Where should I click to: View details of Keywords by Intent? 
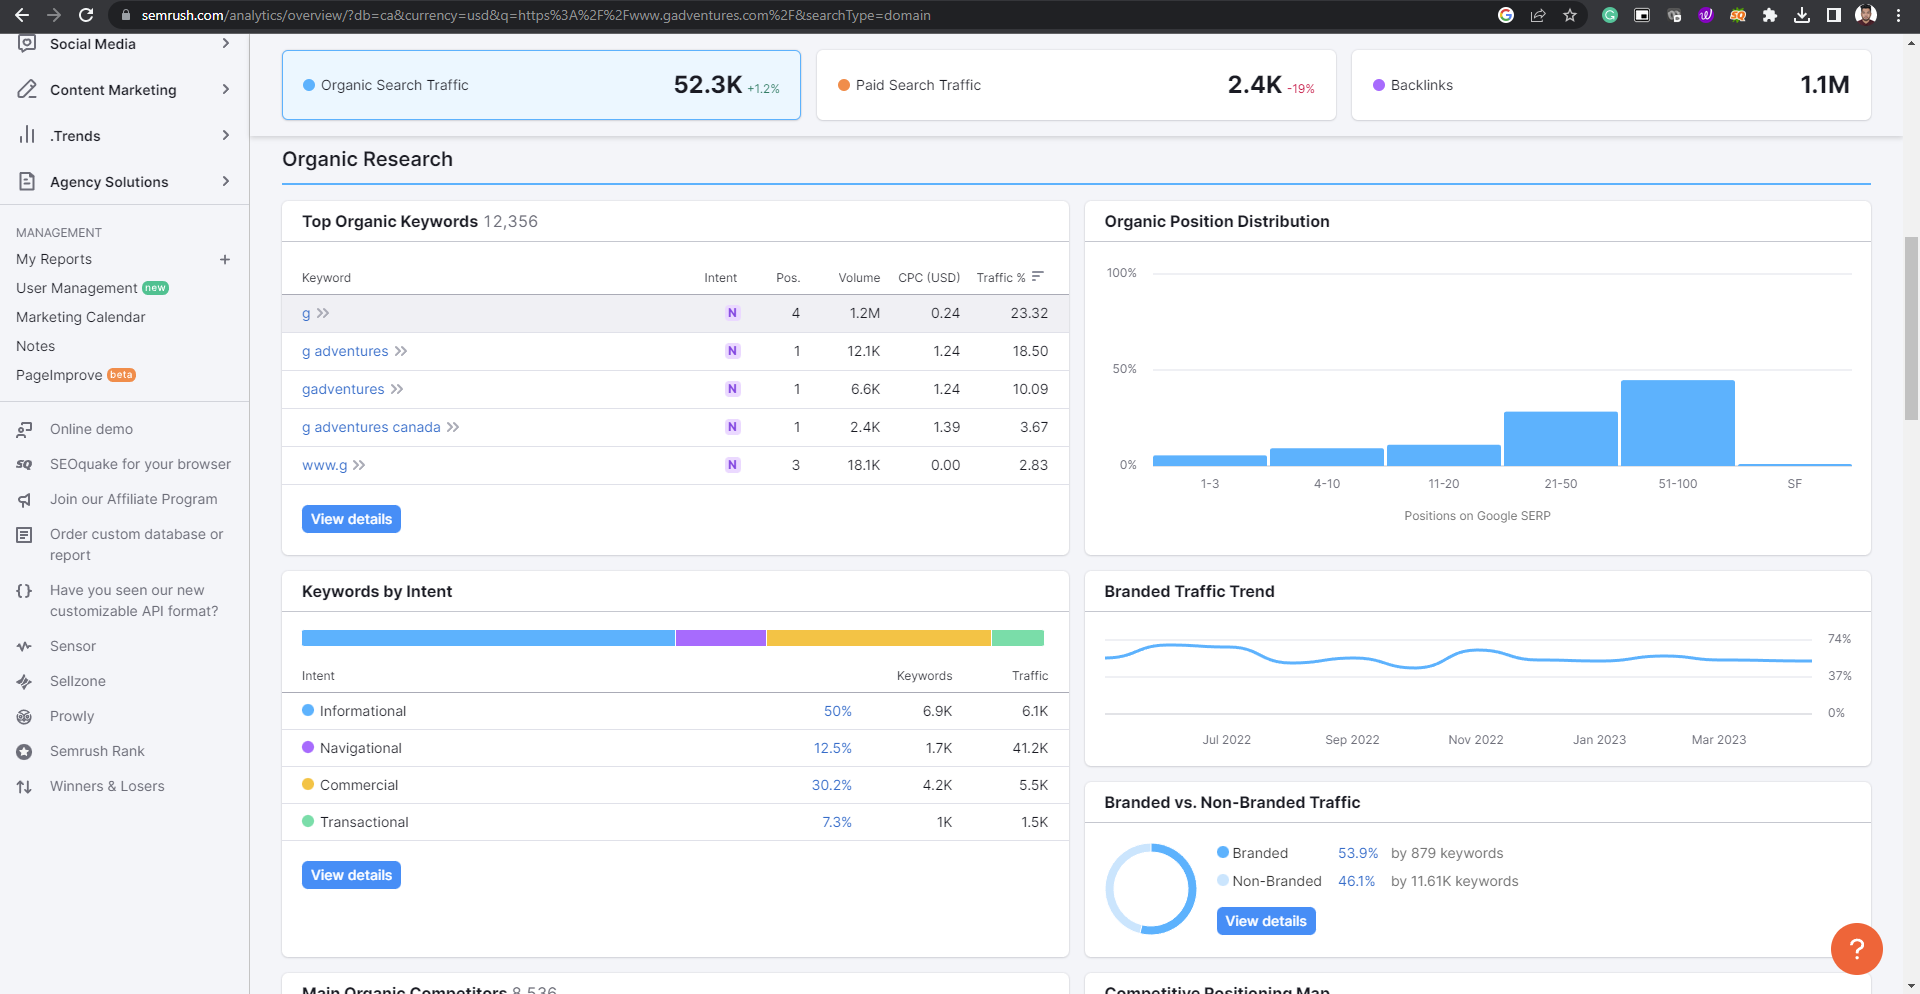[x=351, y=875]
